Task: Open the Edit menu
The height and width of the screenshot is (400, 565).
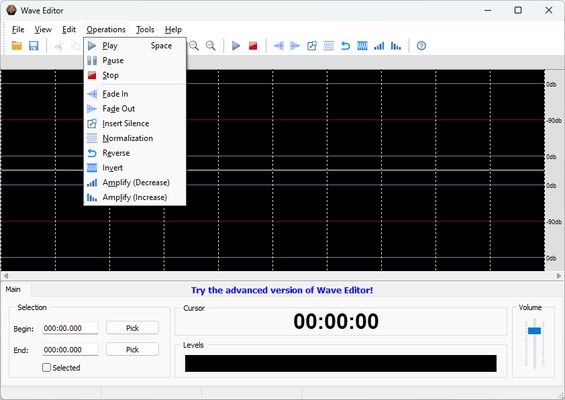Action: coord(69,30)
